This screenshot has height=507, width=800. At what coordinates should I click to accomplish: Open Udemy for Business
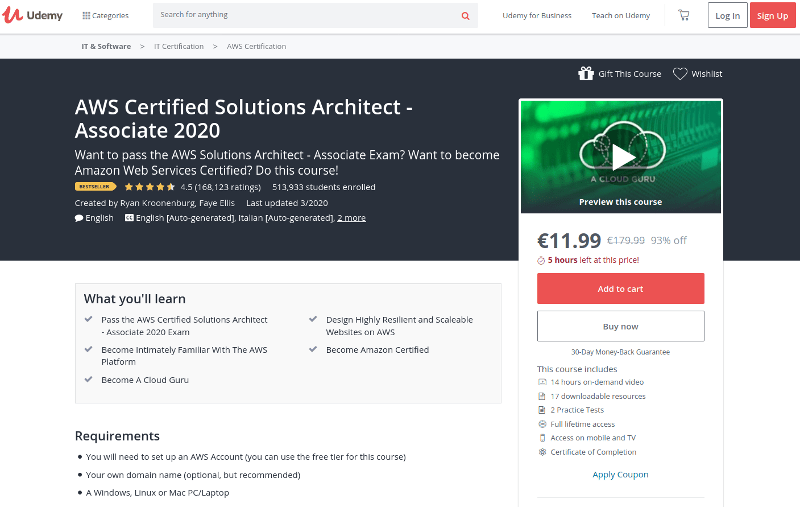point(537,15)
